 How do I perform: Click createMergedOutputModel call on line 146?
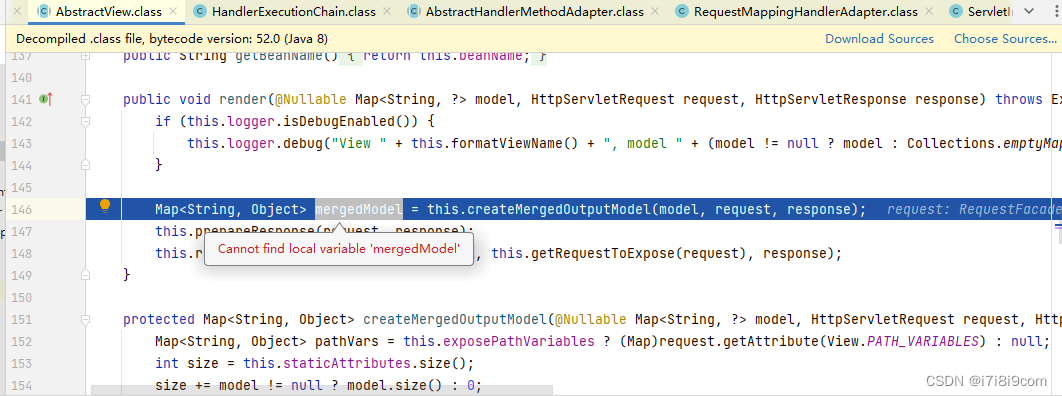[x=560, y=209]
